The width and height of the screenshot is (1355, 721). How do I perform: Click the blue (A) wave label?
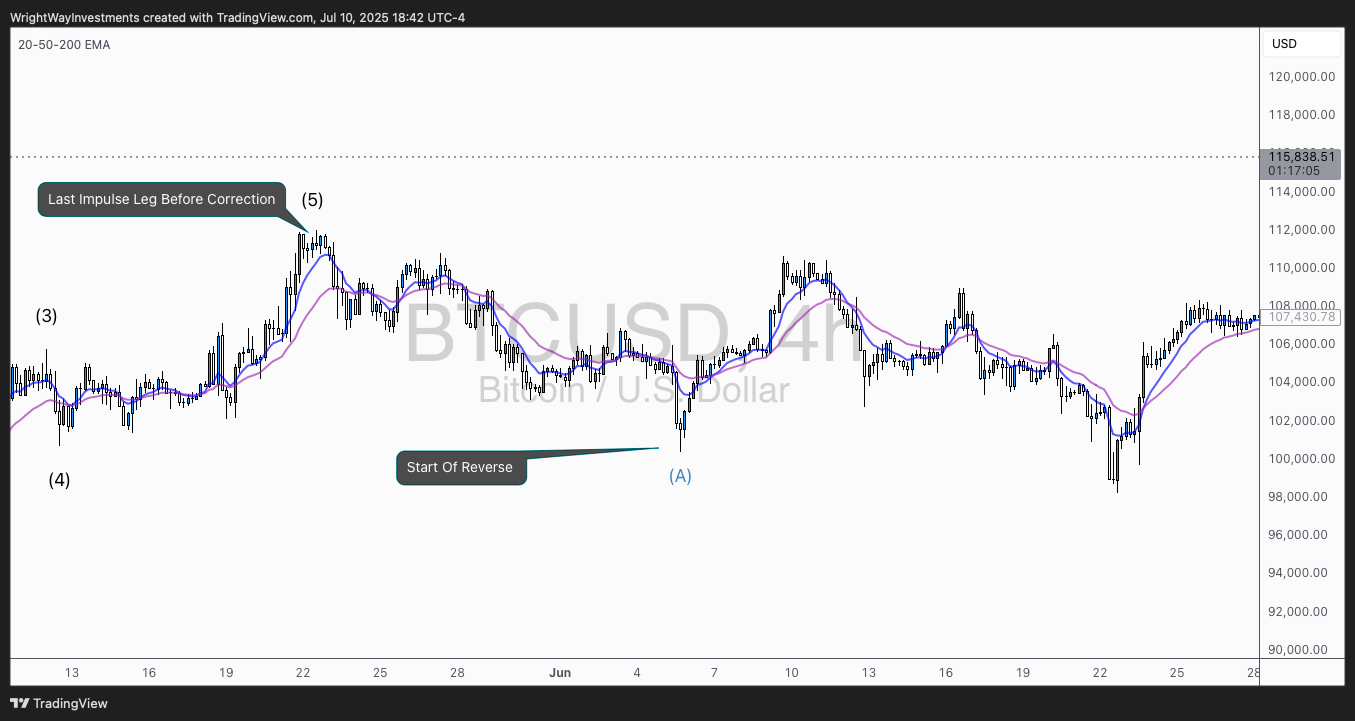(680, 476)
